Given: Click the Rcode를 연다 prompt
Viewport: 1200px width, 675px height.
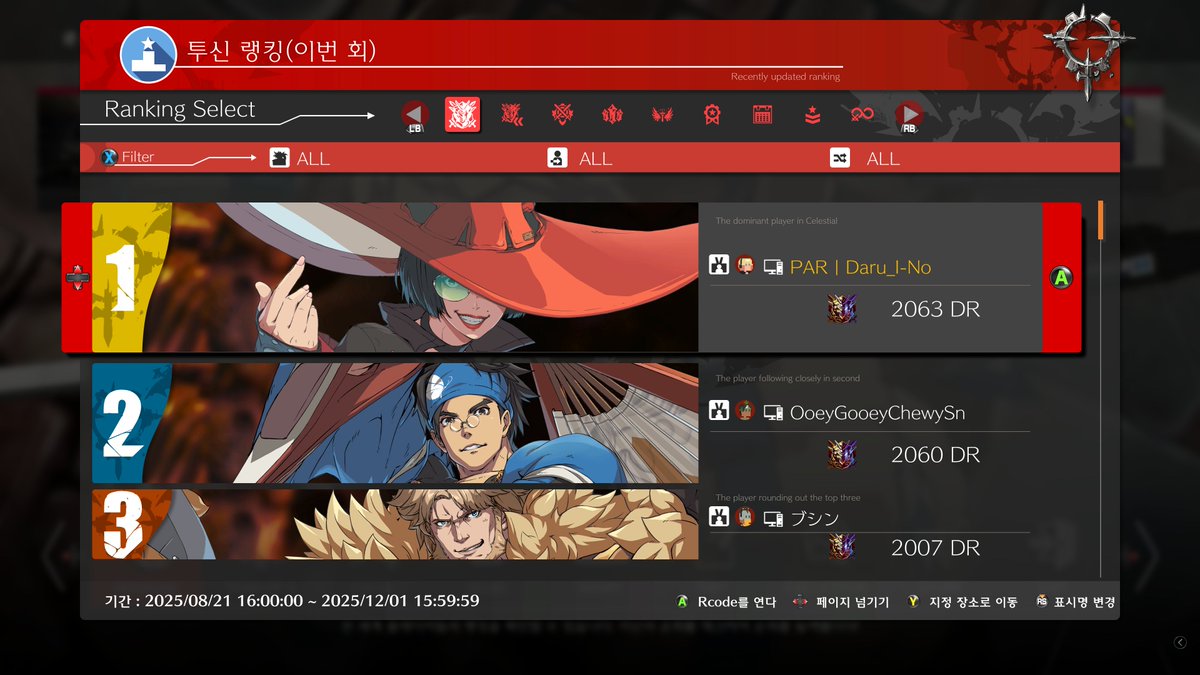Looking at the screenshot, I should [x=726, y=602].
